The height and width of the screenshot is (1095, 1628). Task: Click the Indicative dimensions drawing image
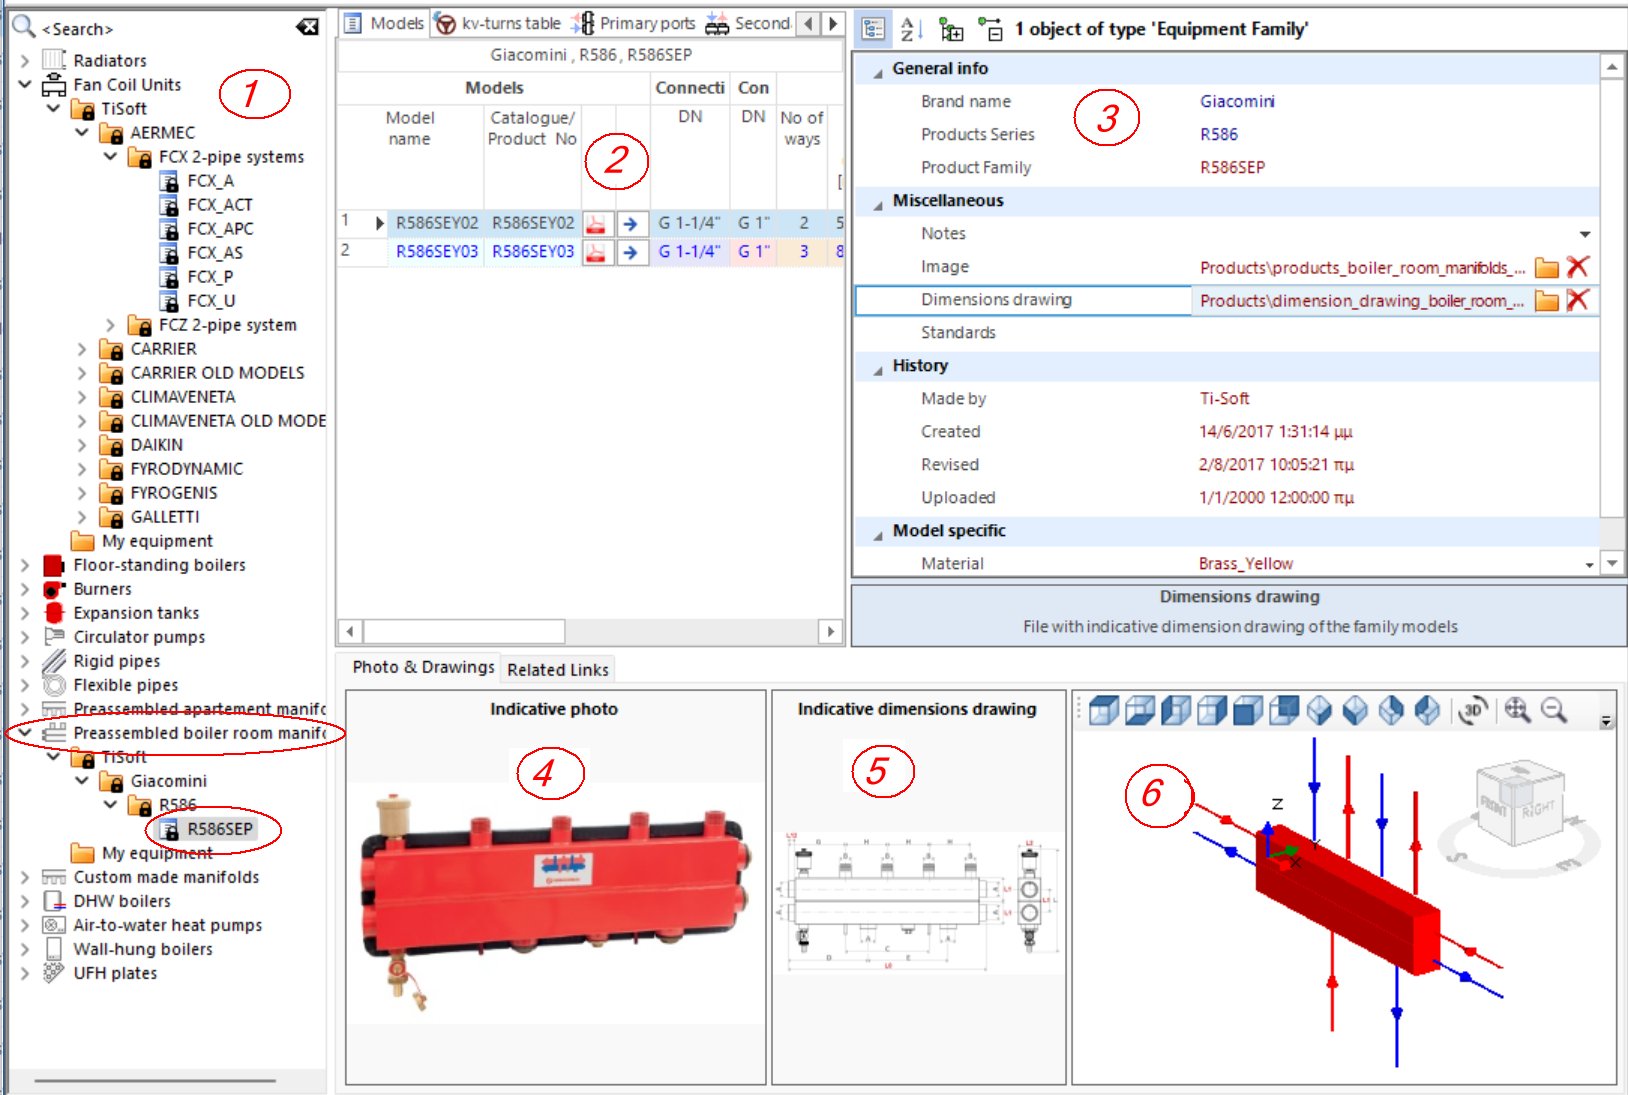[x=918, y=902]
